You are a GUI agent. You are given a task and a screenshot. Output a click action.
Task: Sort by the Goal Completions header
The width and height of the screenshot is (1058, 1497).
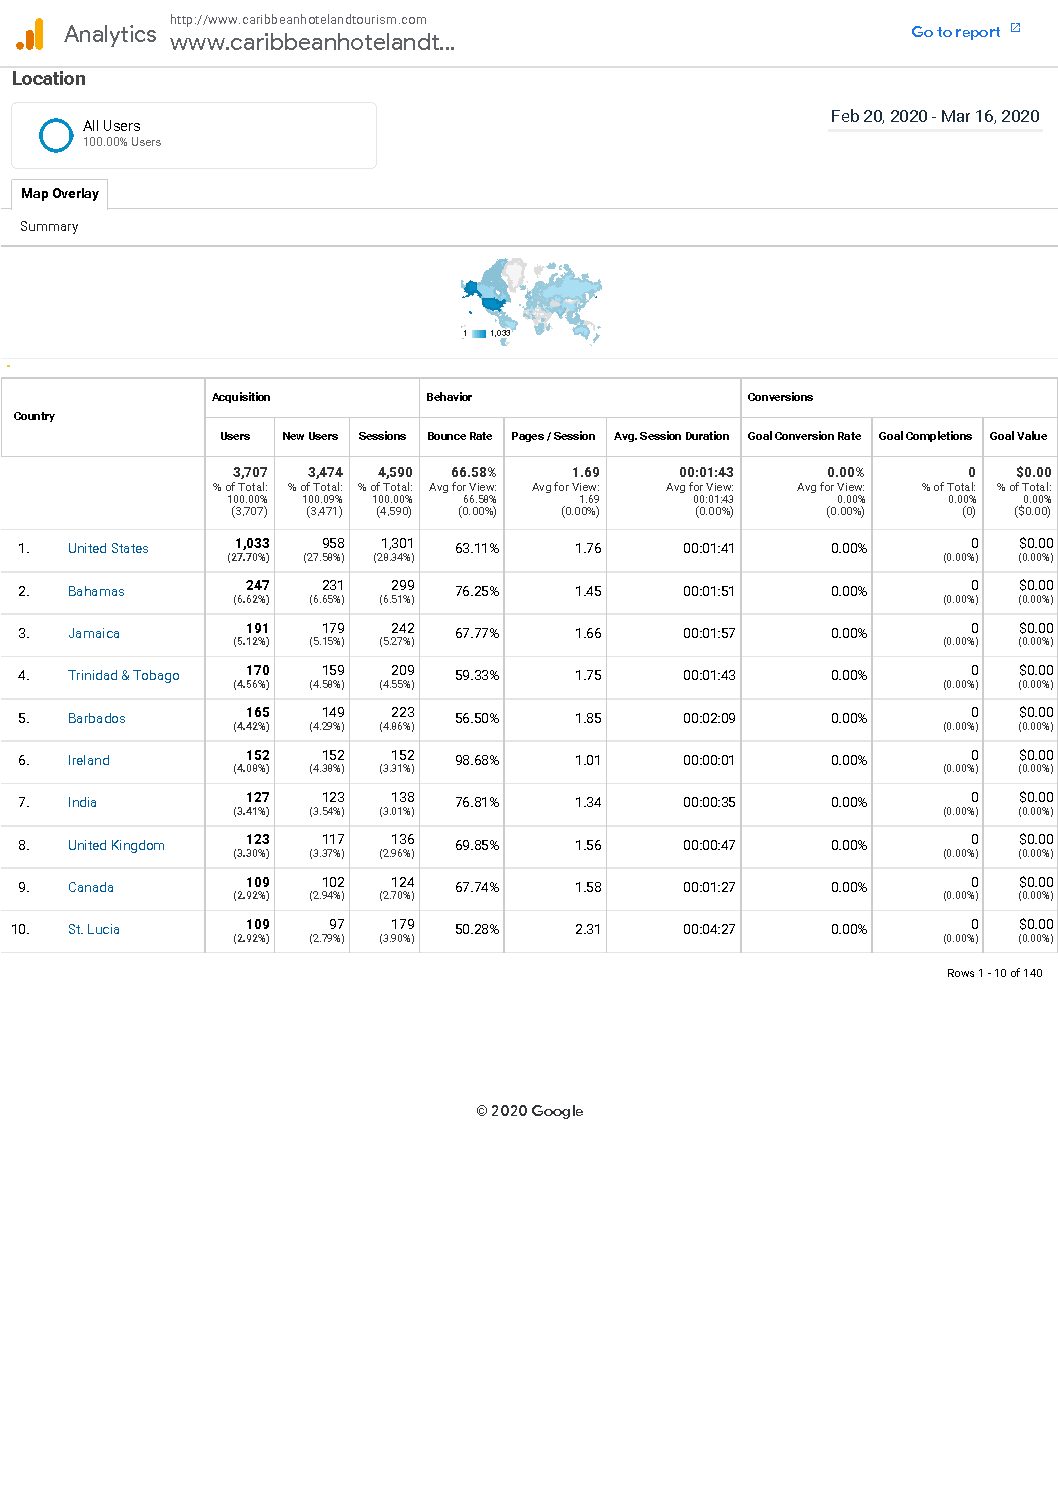point(925,436)
